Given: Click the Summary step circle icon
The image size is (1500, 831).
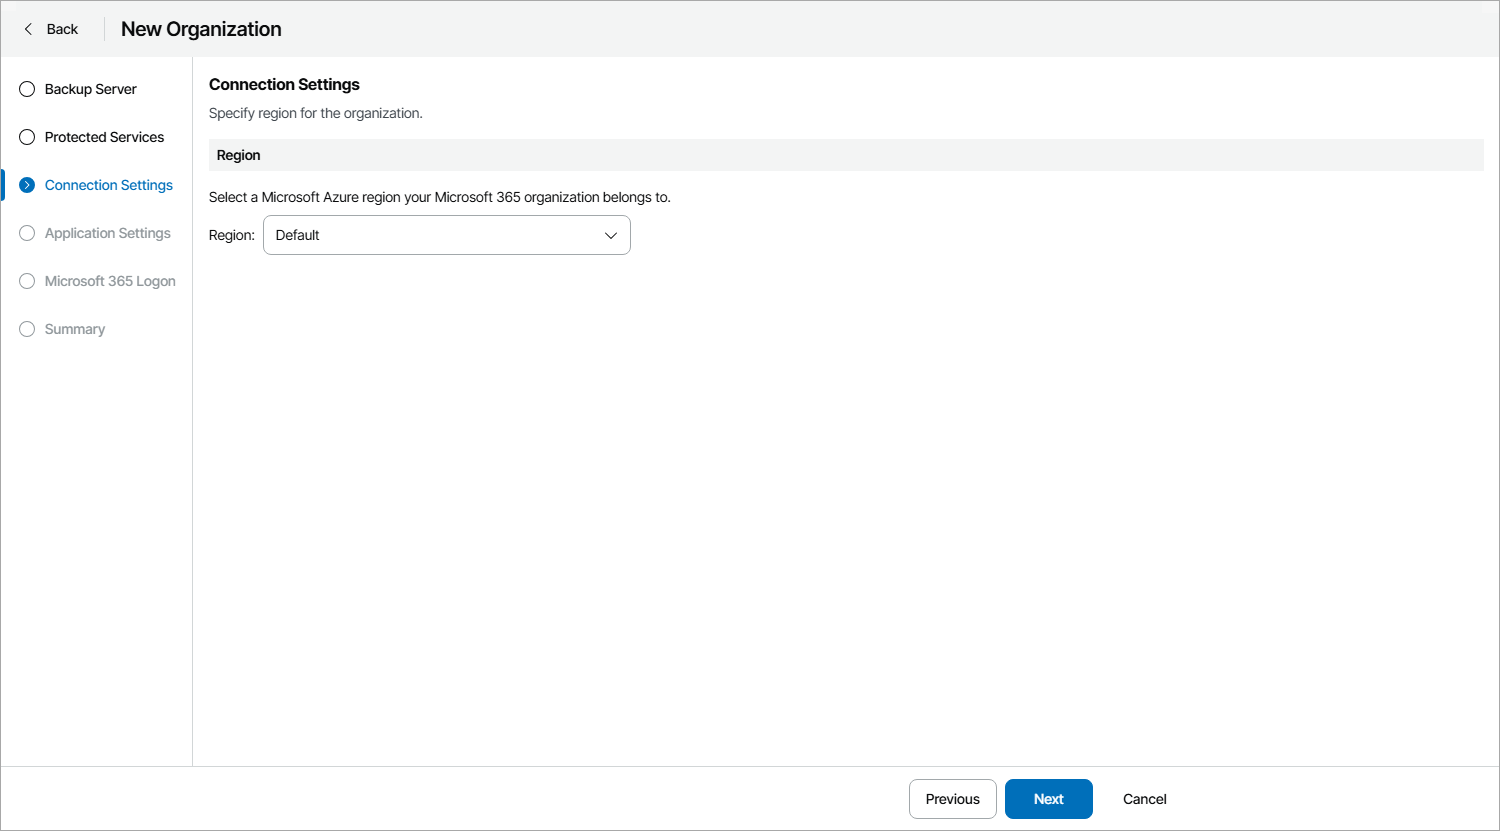Looking at the screenshot, I should click(26, 329).
